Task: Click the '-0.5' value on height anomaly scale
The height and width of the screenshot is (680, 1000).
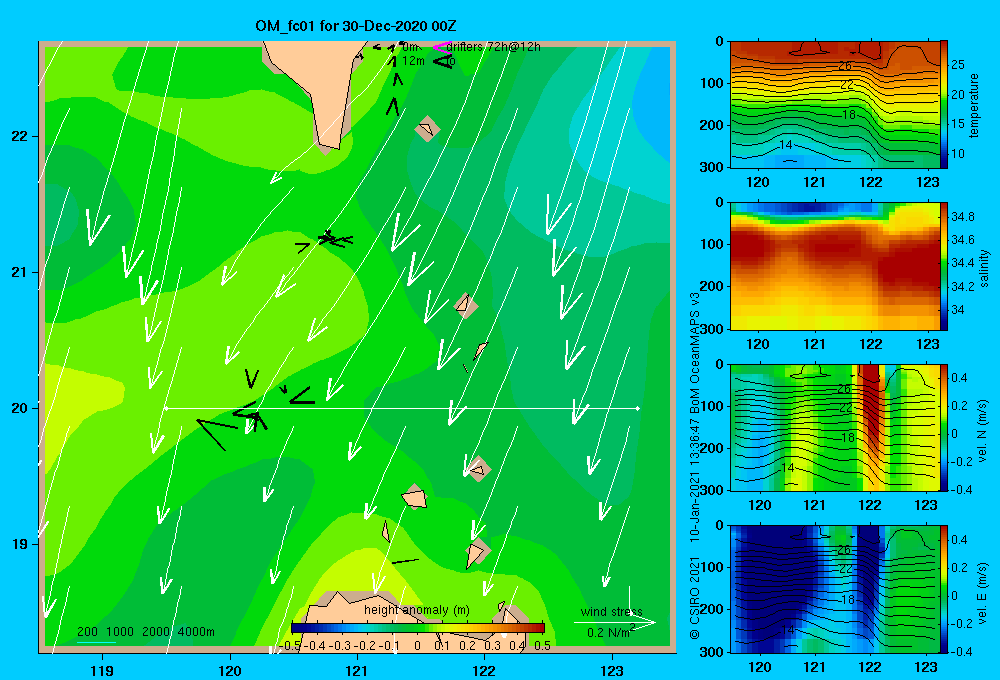Action: coord(291,646)
